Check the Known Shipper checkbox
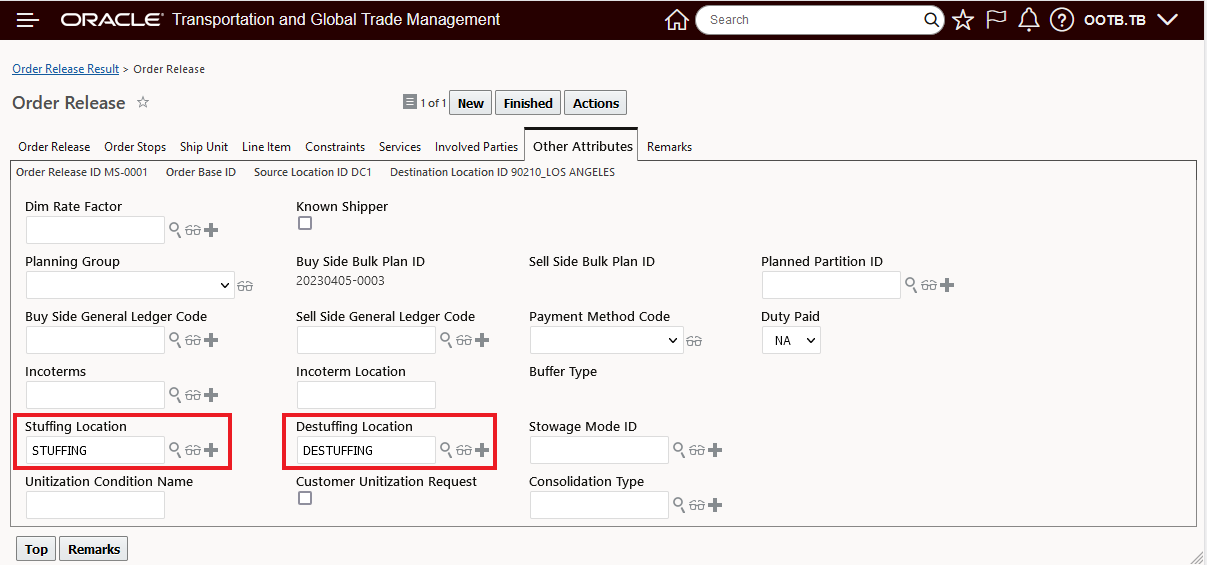Image resolution: width=1207 pixels, height=565 pixels. coord(305,223)
